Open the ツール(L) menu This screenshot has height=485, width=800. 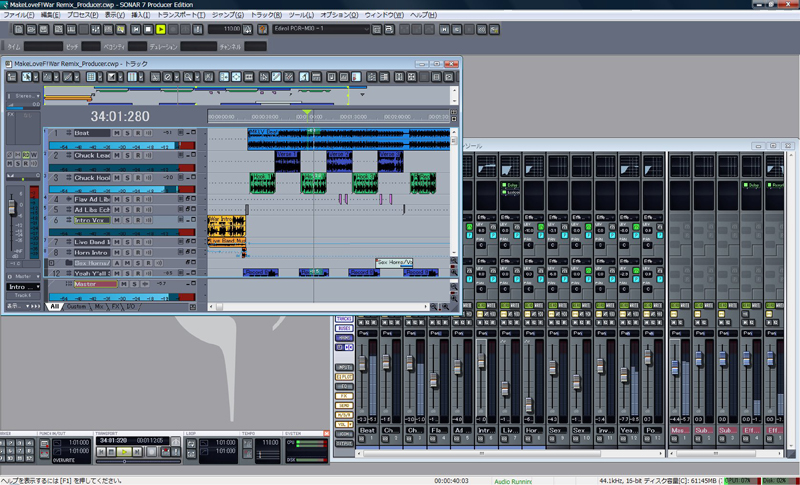coord(301,16)
